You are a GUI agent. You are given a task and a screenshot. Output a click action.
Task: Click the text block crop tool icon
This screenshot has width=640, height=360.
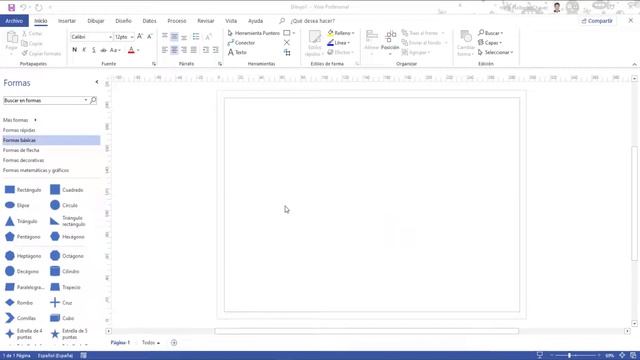(x=287, y=52)
